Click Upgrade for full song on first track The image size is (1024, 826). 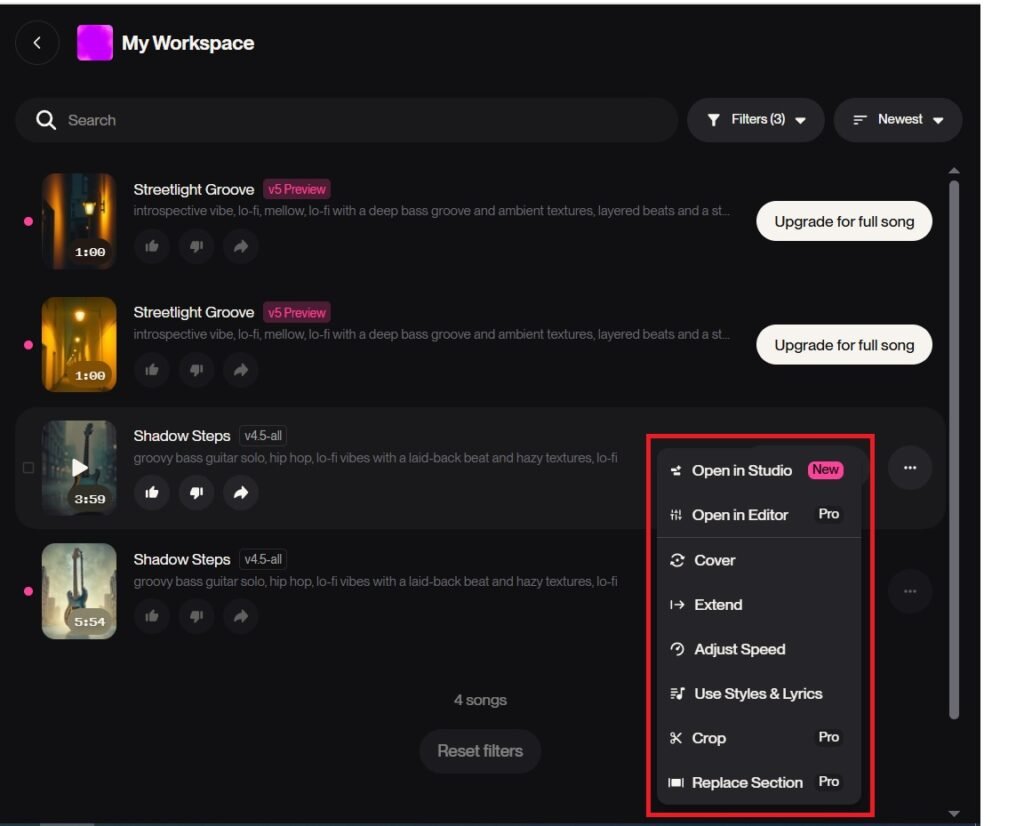(844, 222)
